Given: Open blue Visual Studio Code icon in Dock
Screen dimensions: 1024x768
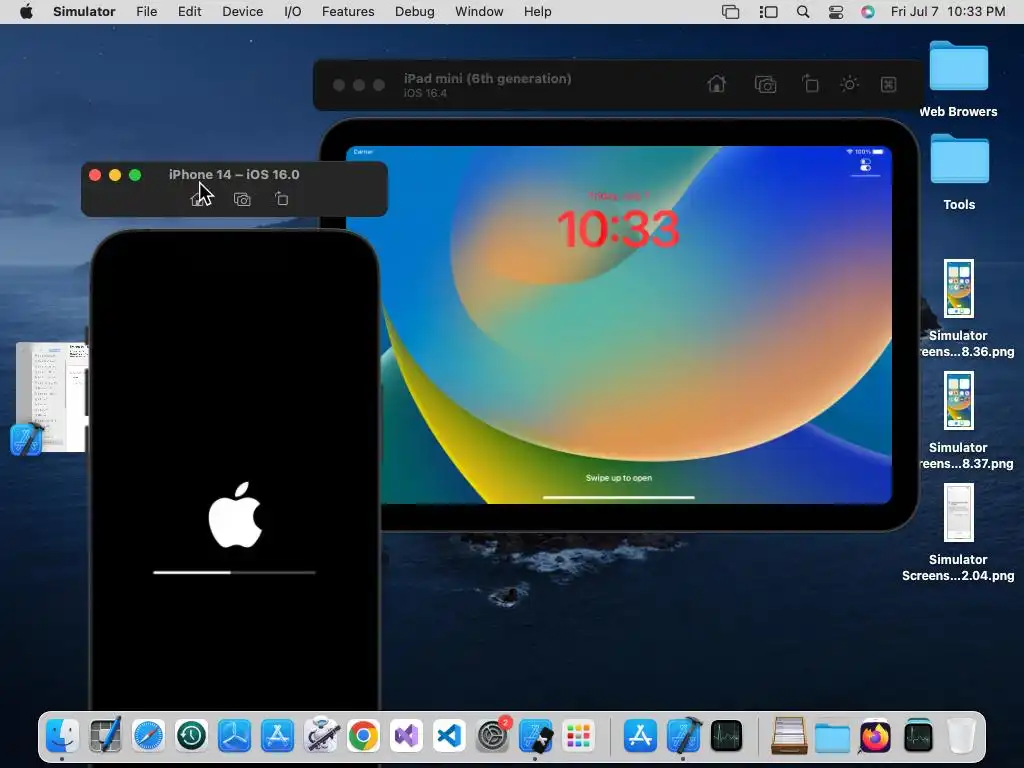Looking at the screenshot, I should pyautogui.click(x=449, y=736).
